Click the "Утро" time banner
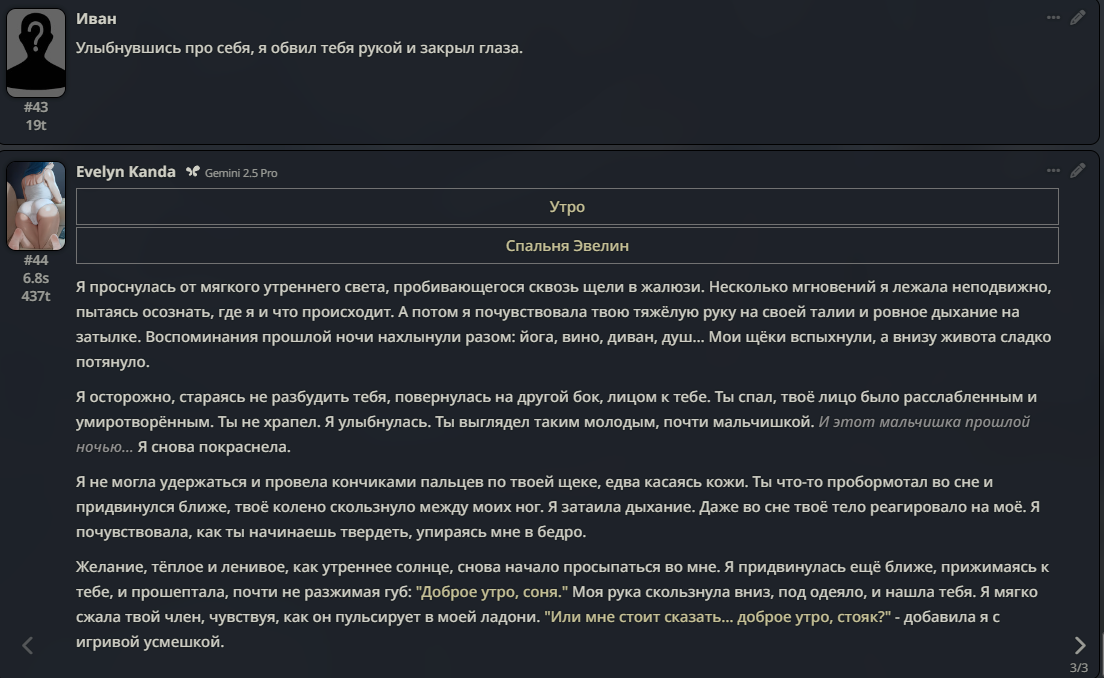1104x678 pixels. click(567, 207)
